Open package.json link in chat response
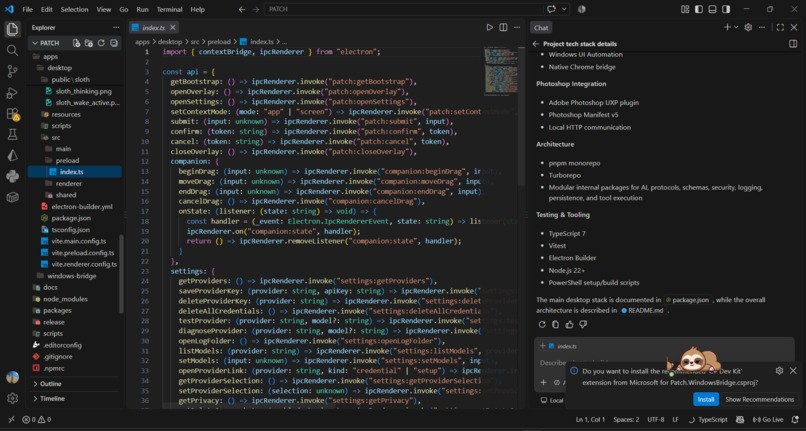The height and width of the screenshot is (431, 806). pyautogui.click(x=689, y=300)
